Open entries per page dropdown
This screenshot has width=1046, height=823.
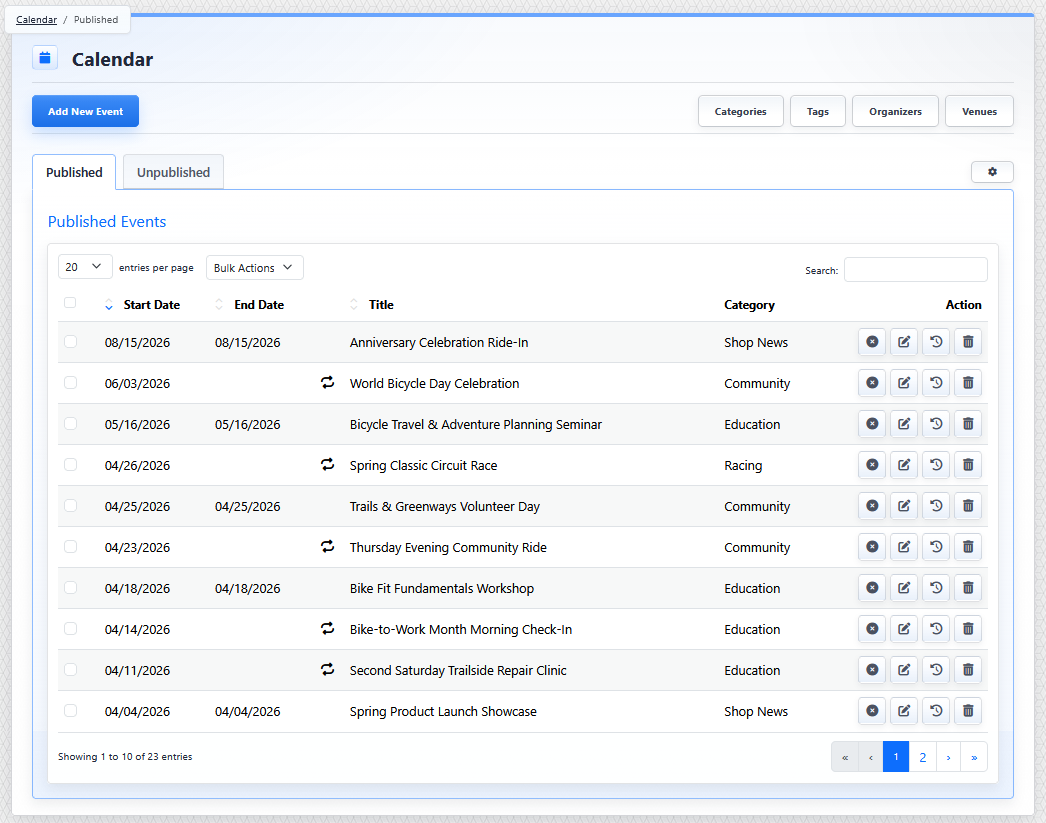click(85, 267)
